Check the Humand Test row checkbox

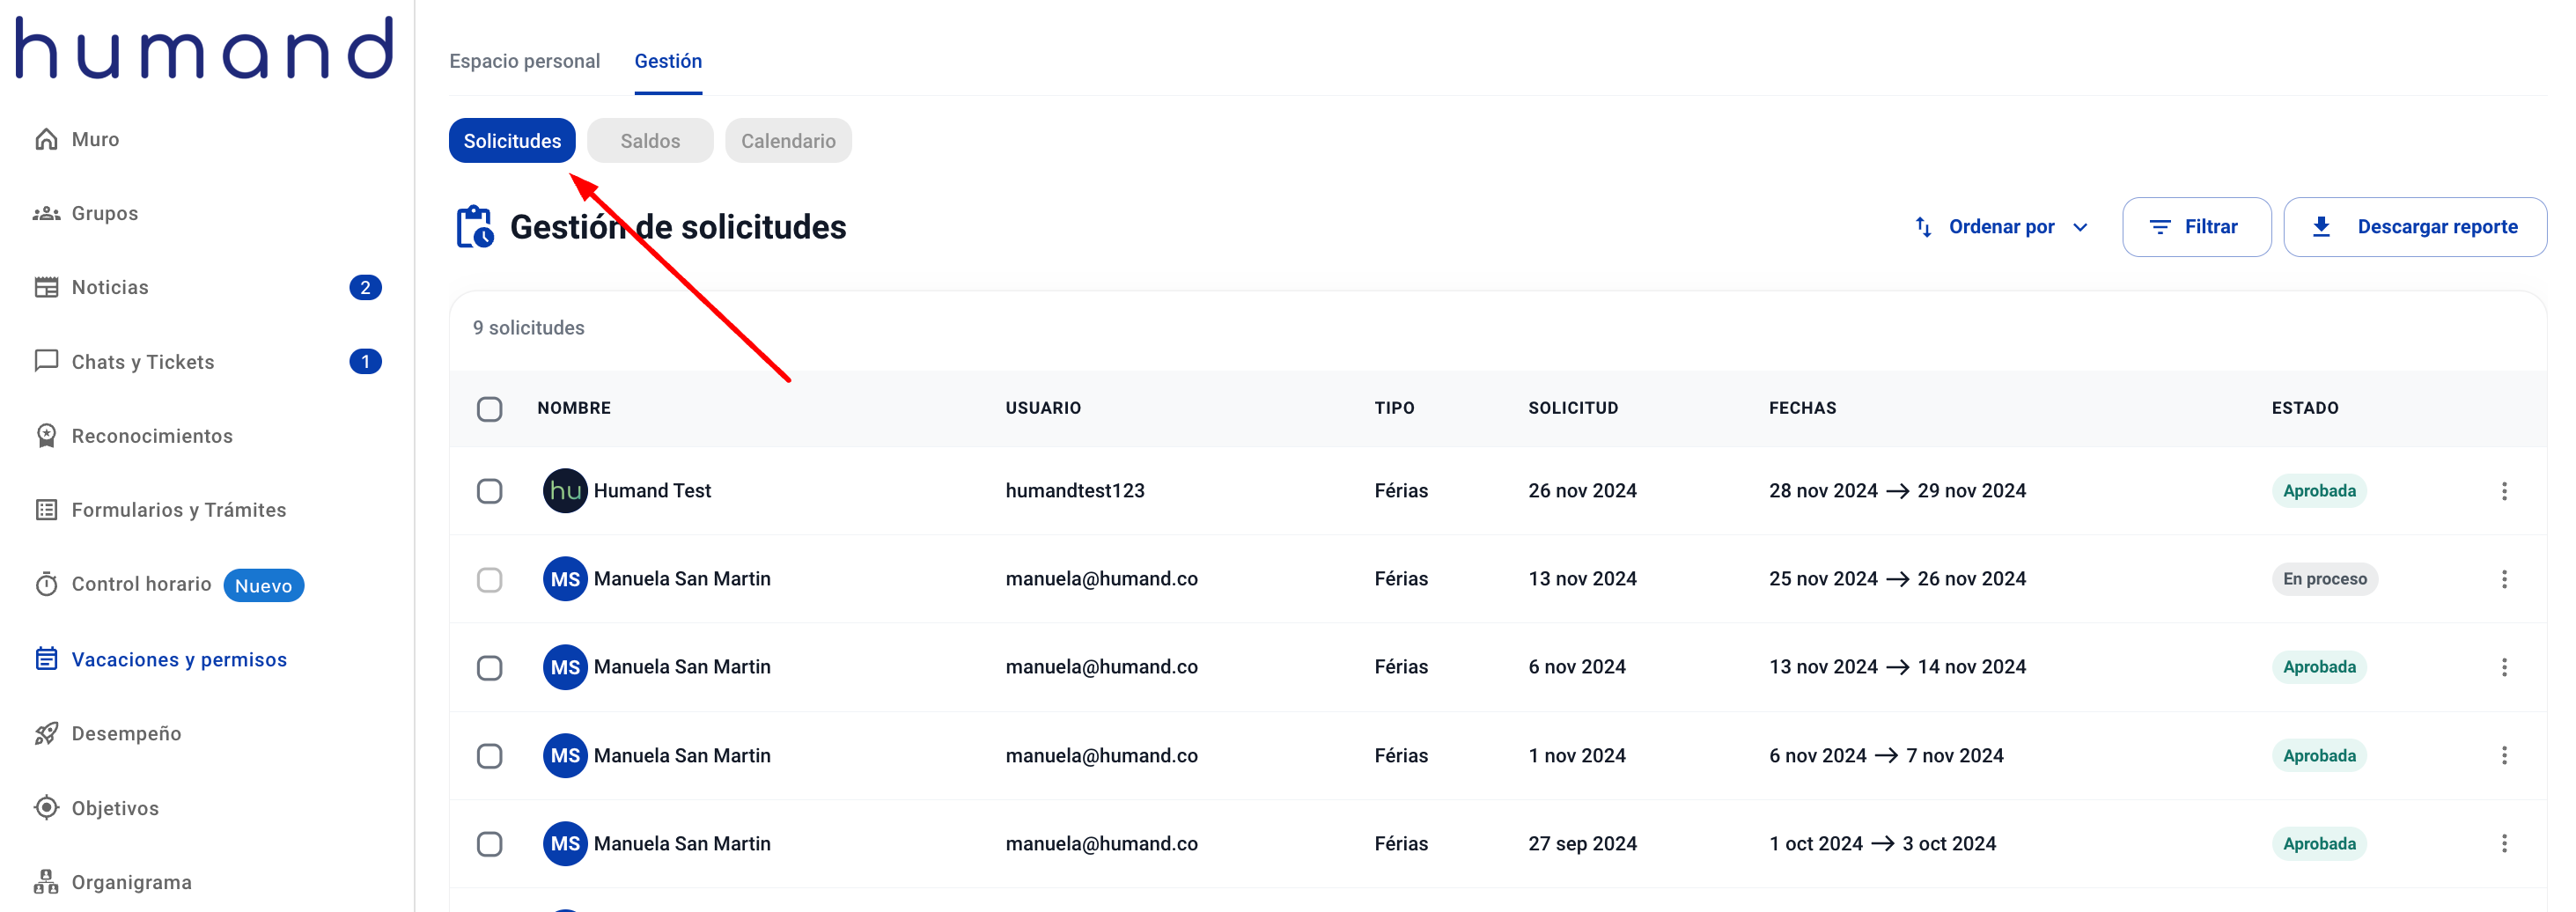[x=489, y=491]
